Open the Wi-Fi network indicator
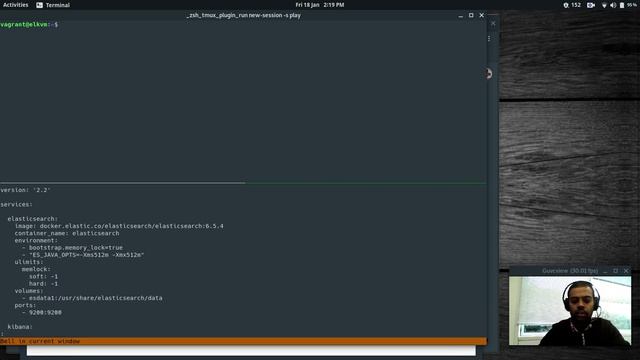Screen dimensions: 640x360 (604, 5)
